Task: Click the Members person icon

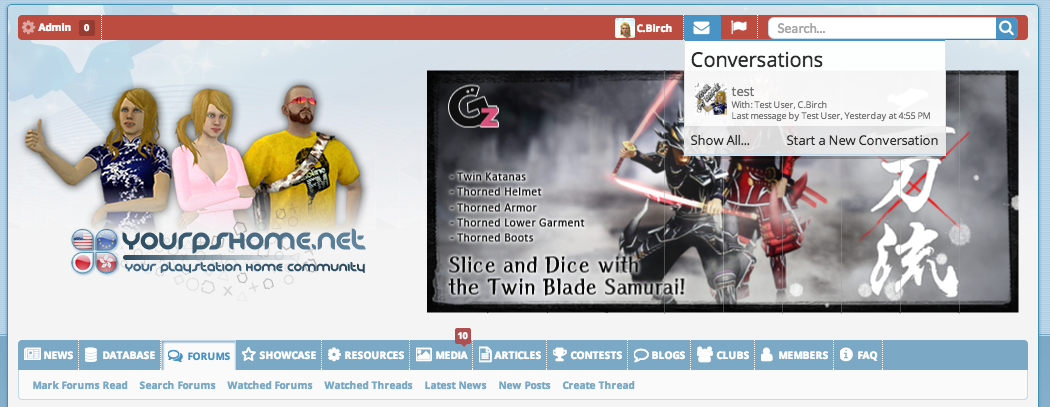Action: (x=767, y=355)
